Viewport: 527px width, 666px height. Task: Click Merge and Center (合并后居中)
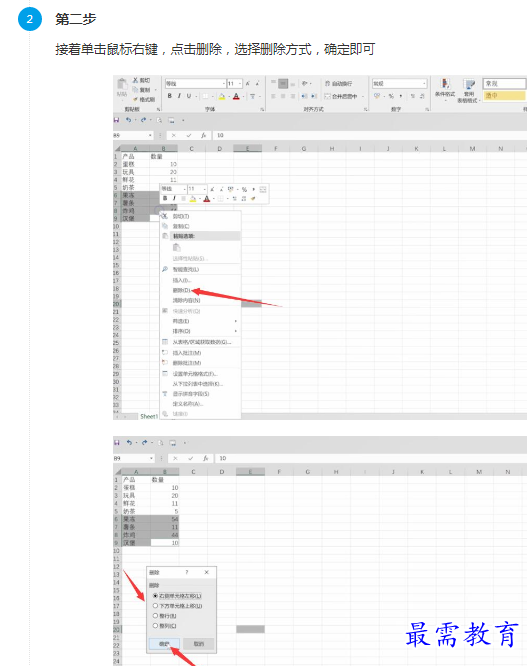341,96
